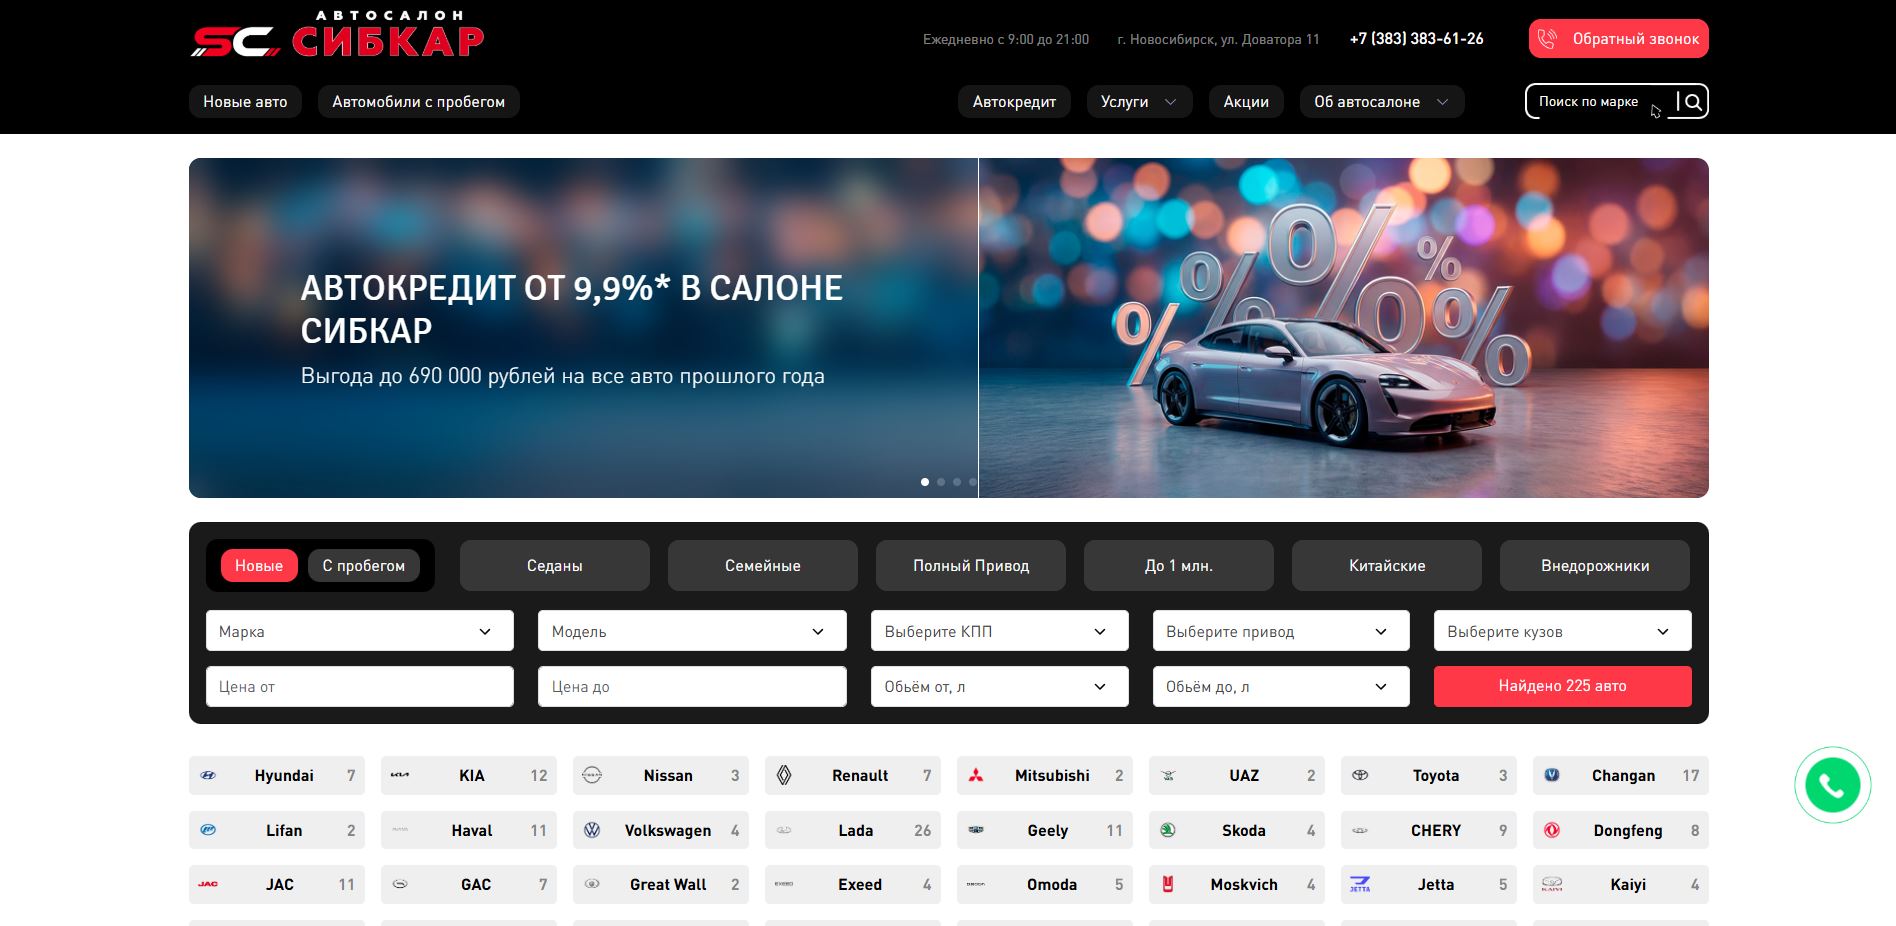Click the KIA brand logo icon
Image resolution: width=1896 pixels, height=926 pixels.
click(400, 775)
